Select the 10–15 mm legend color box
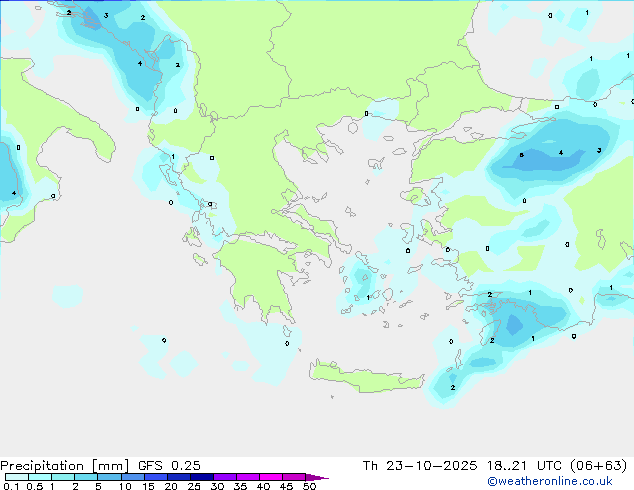 click(x=132, y=477)
